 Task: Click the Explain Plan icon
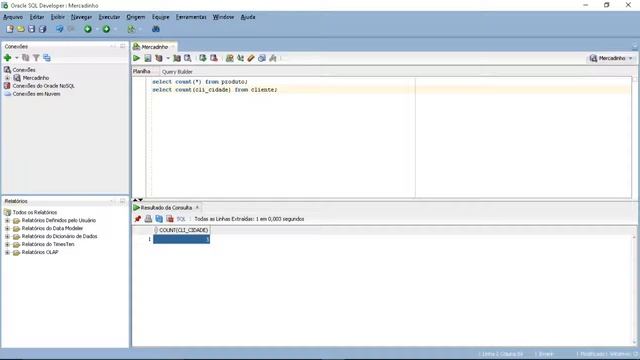[x=159, y=58]
